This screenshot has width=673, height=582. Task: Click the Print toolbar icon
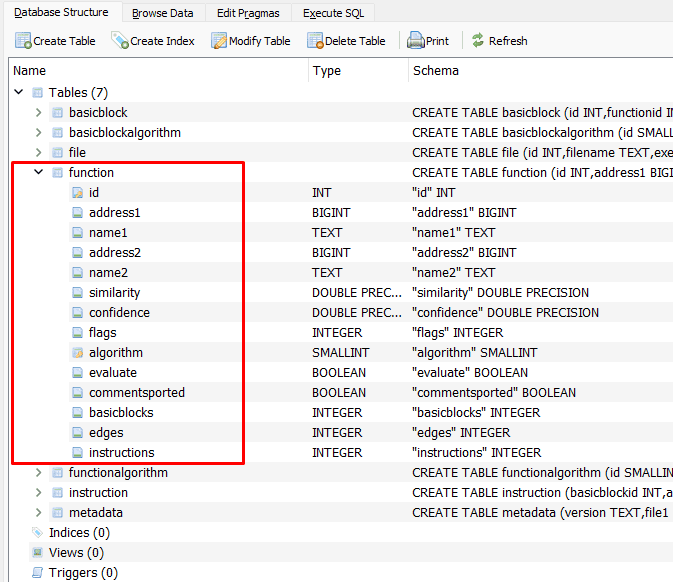[x=415, y=41]
